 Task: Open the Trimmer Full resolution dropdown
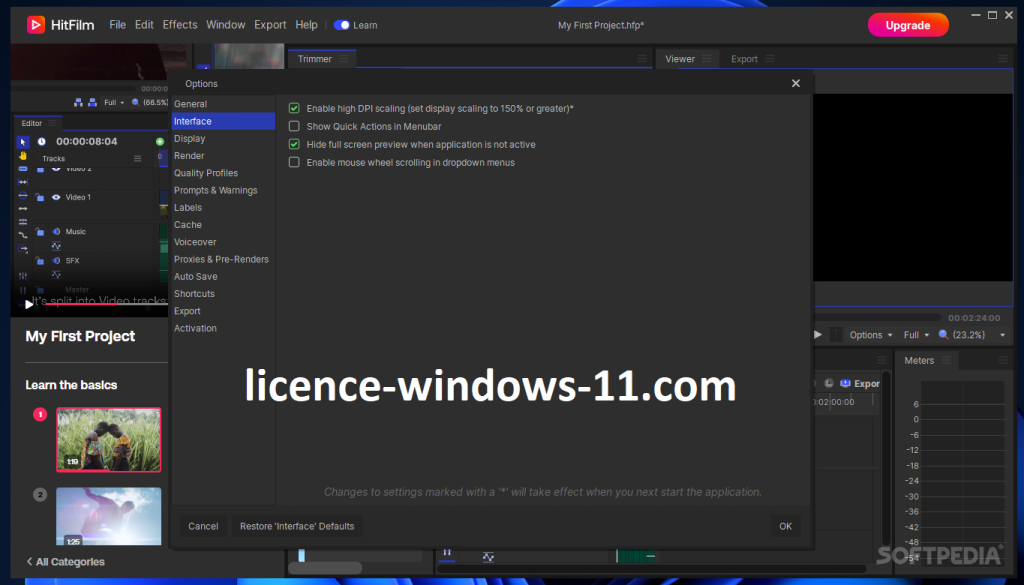click(x=115, y=102)
